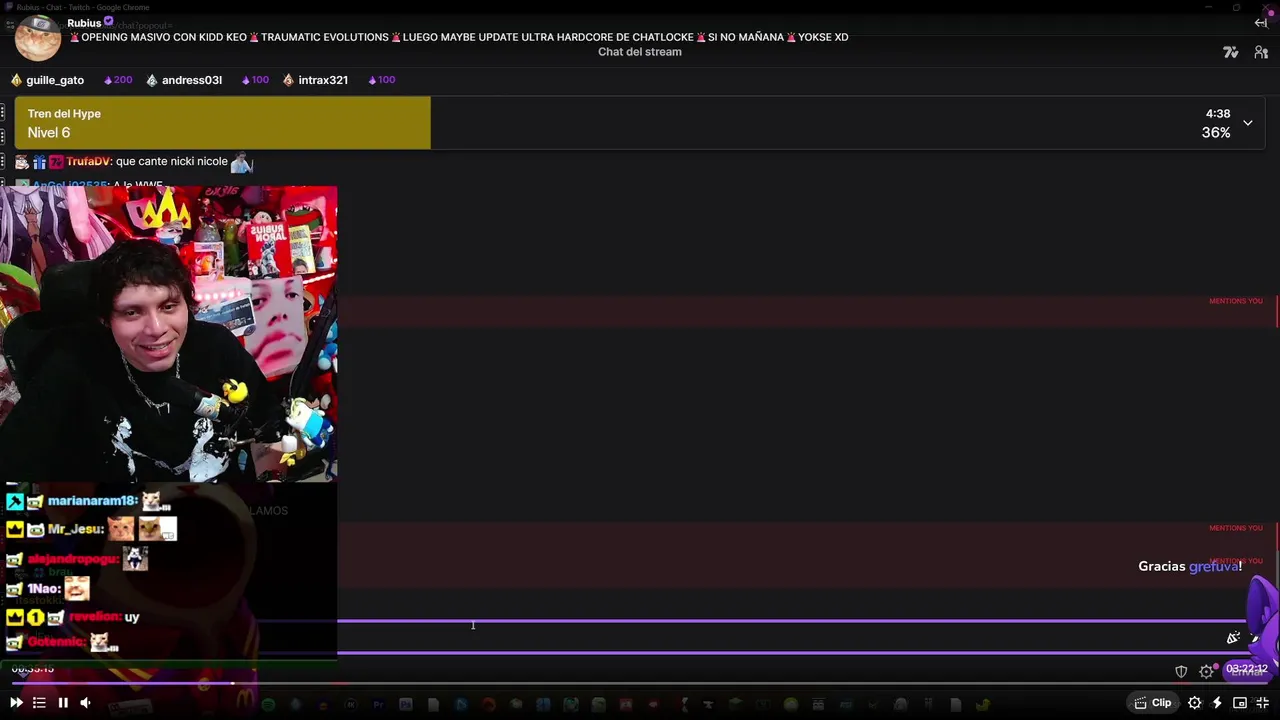Click the elapsed time 00:33:13
Viewport: 1280px width, 720px height.
click(33, 669)
